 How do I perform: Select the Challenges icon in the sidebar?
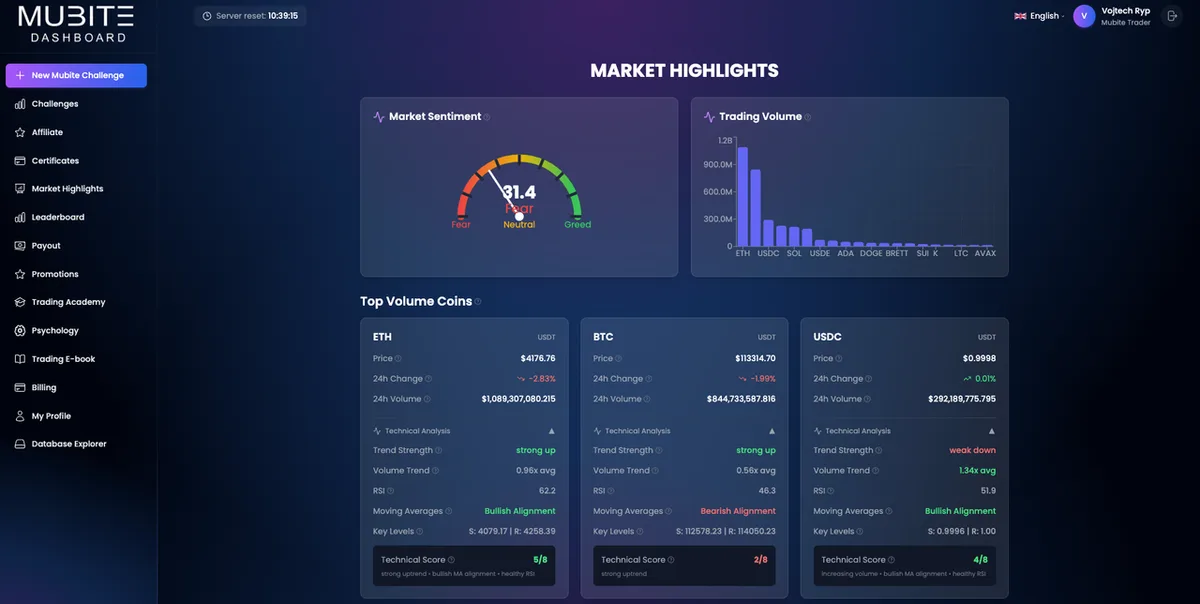pyautogui.click(x=18, y=103)
